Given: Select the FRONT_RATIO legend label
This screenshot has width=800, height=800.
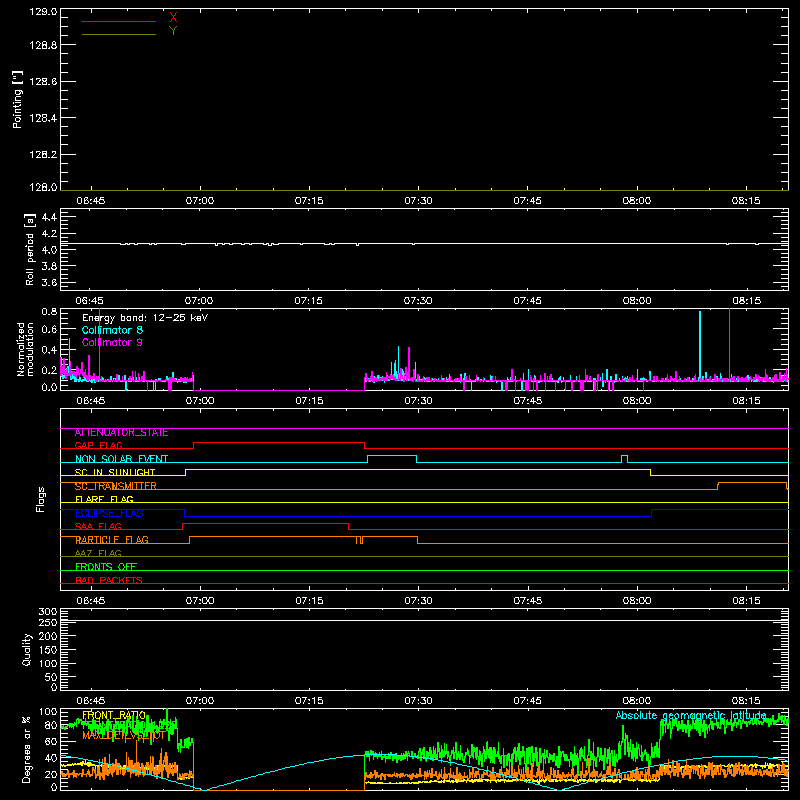Looking at the screenshot, I should click(x=114, y=716).
